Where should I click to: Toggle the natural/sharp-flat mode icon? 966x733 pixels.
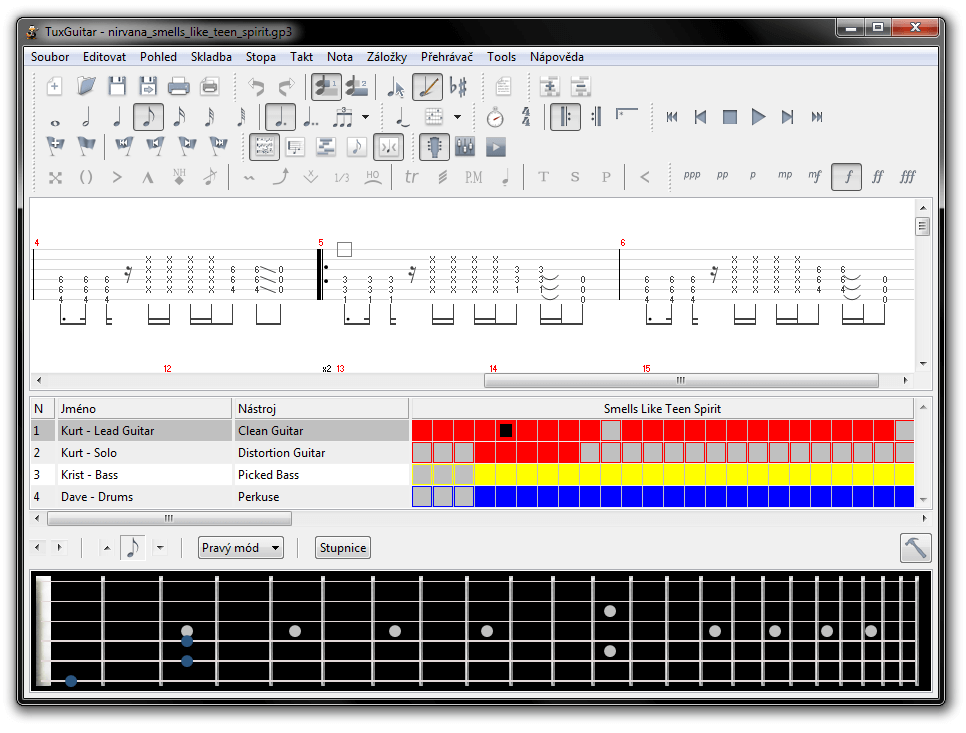click(x=458, y=86)
